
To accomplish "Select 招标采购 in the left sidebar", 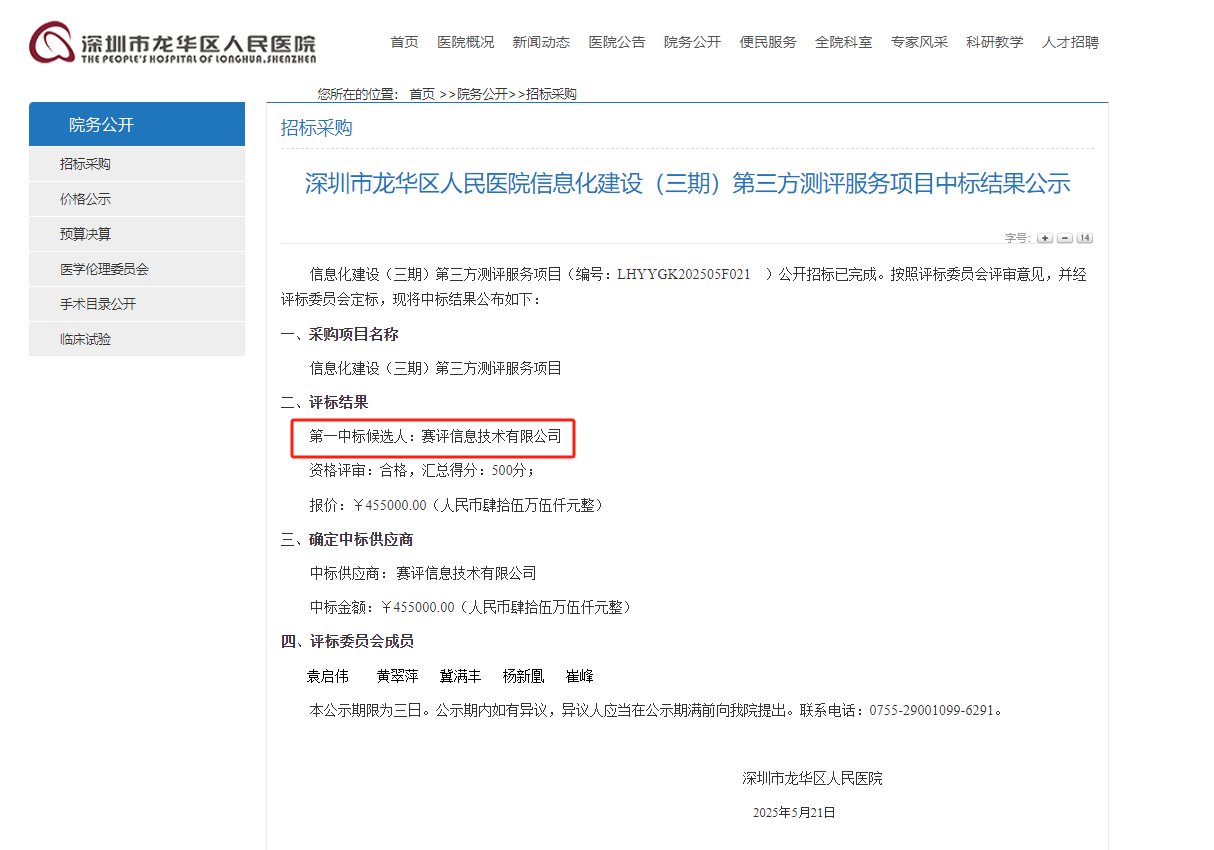I will (86, 164).
